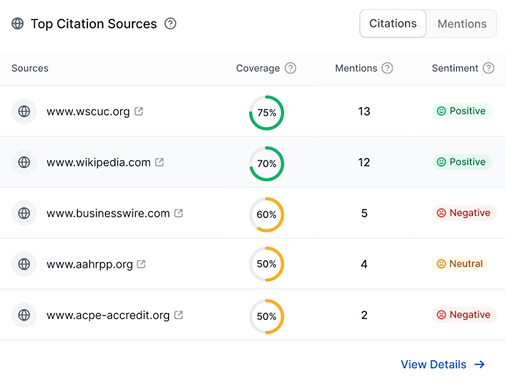Click the arrow icon next to View Details
Image resolution: width=505 pixels, height=390 pixels.
479,364
